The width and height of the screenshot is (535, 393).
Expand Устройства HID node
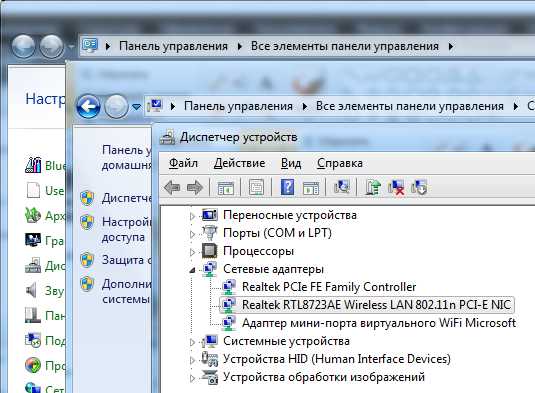(x=192, y=360)
